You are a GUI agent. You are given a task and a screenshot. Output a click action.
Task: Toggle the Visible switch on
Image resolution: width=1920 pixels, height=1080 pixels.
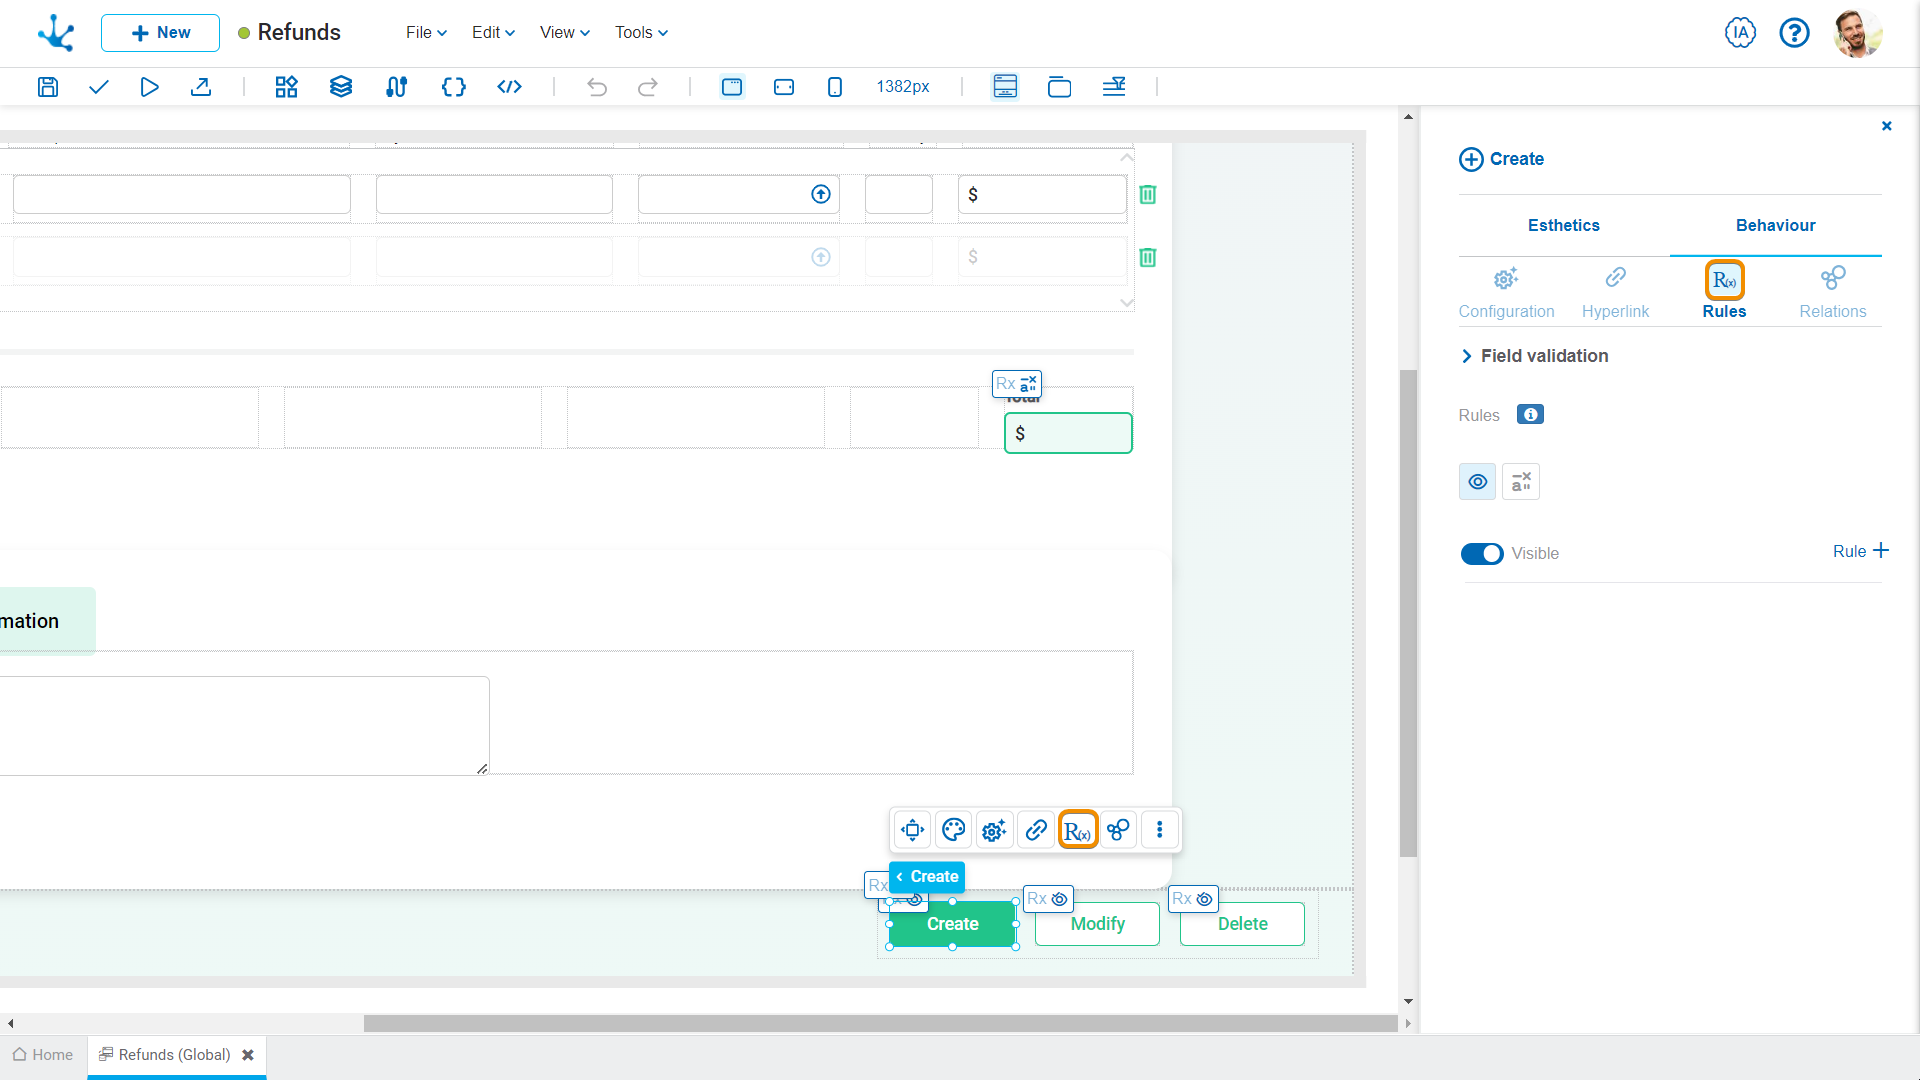(1481, 553)
